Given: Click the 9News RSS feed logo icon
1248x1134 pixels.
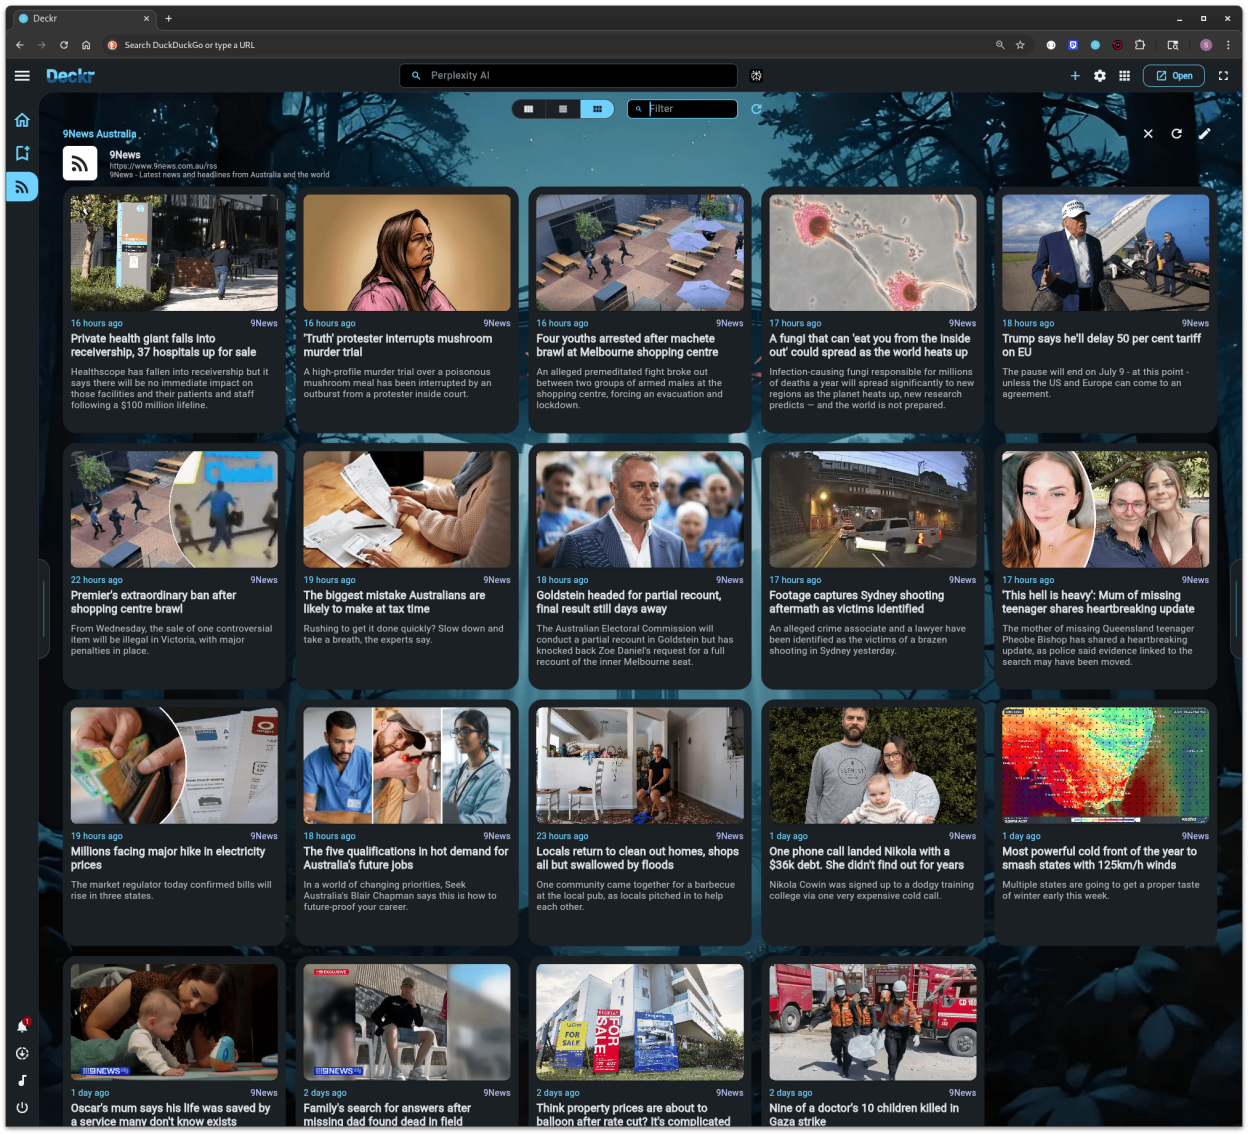Looking at the screenshot, I should point(80,163).
